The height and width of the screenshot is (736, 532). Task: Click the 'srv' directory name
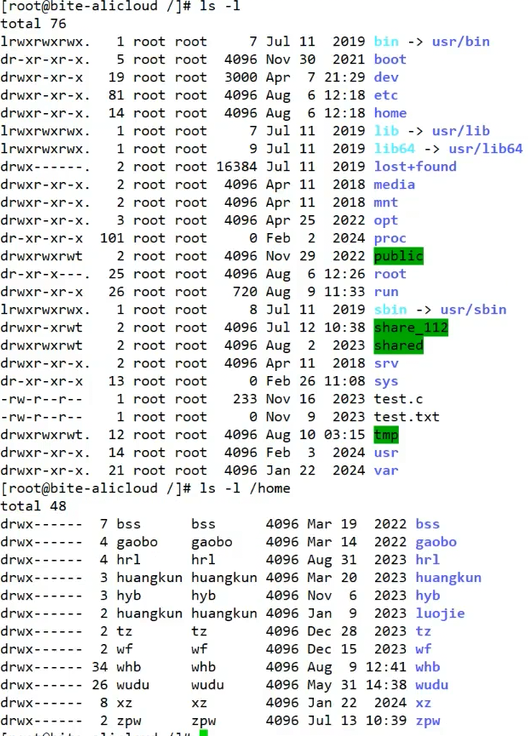tap(386, 363)
